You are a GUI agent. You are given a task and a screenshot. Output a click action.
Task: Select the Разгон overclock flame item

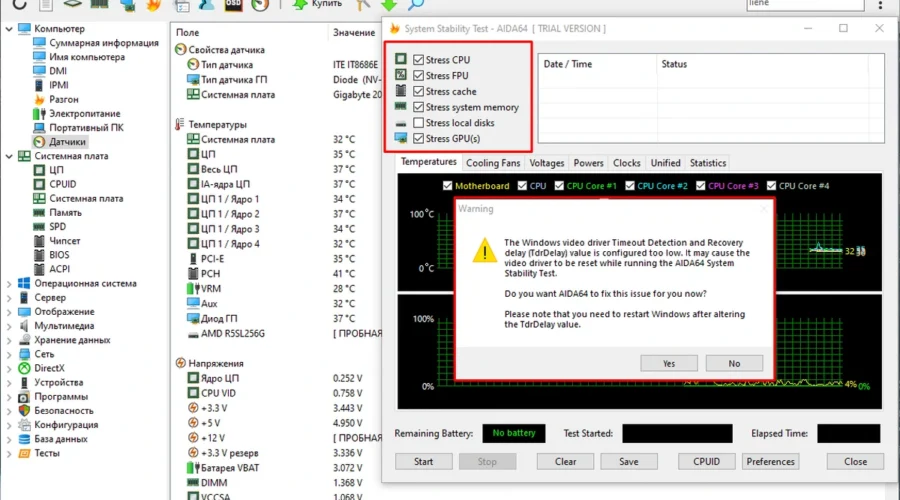click(64, 100)
